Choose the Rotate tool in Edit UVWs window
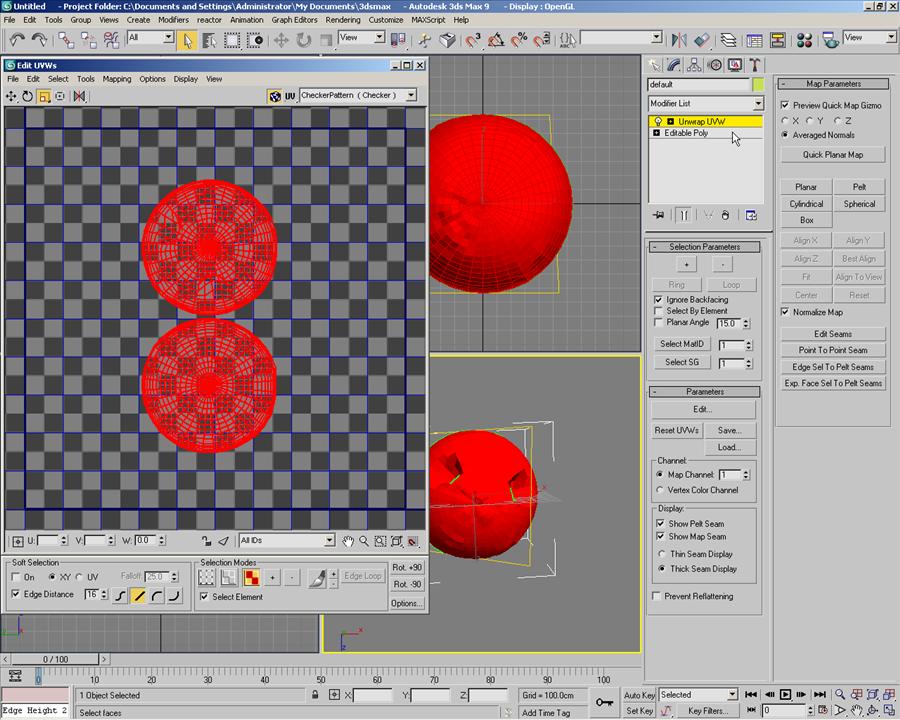 28,96
